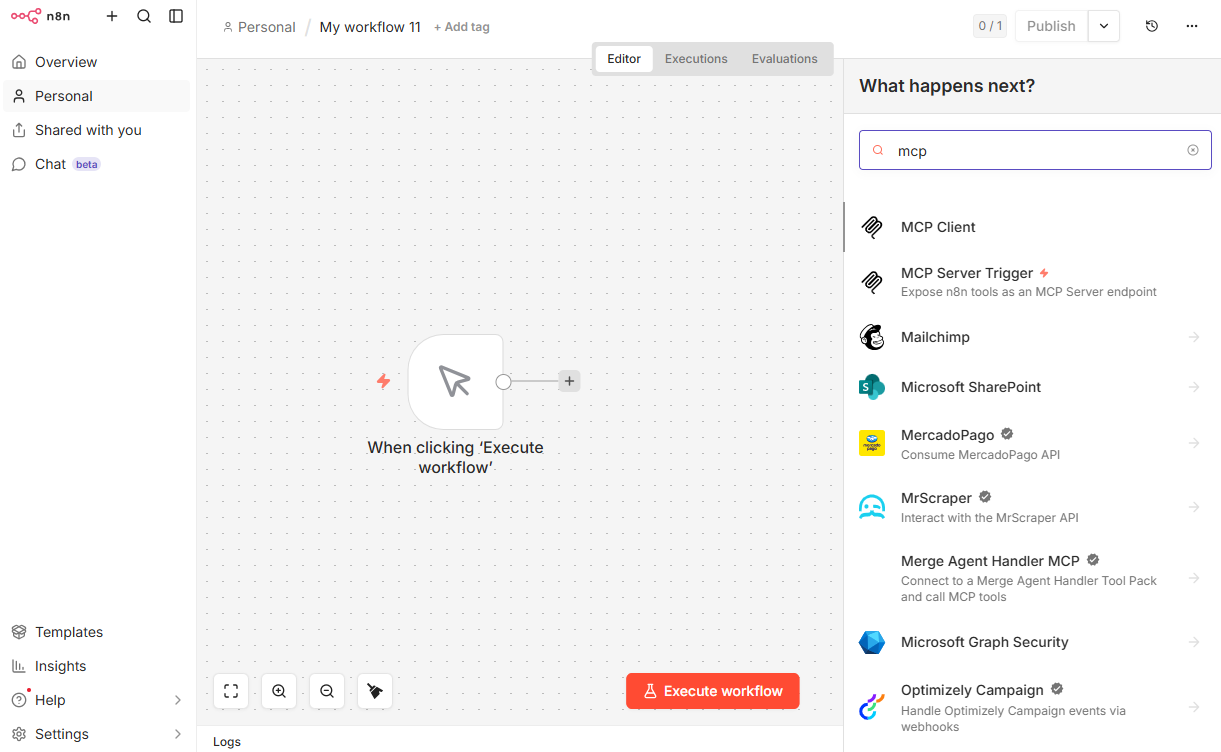Expand MercadoPago row arrow

point(1194,443)
